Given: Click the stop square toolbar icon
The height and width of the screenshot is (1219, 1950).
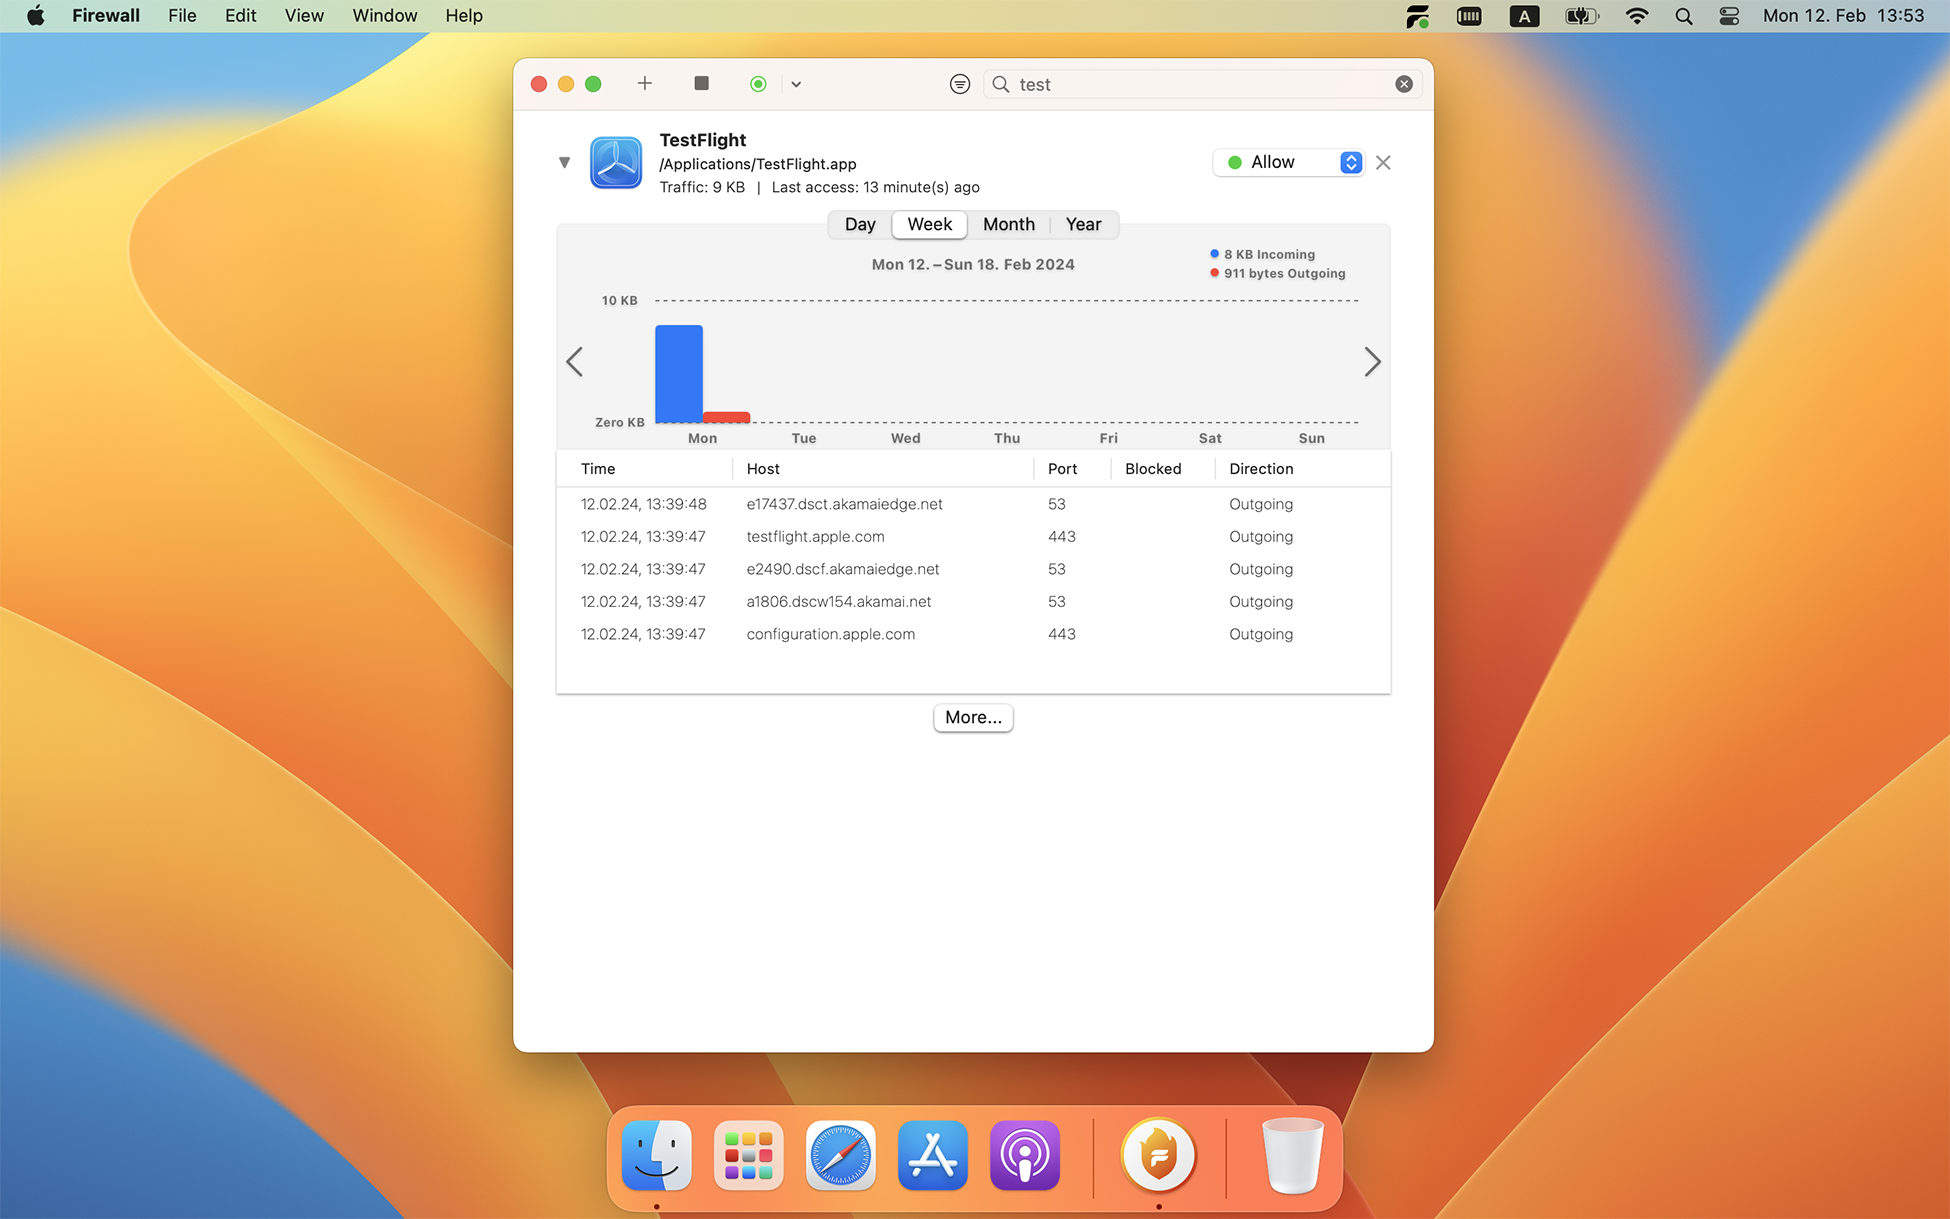Looking at the screenshot, I should tap(701, 84).
